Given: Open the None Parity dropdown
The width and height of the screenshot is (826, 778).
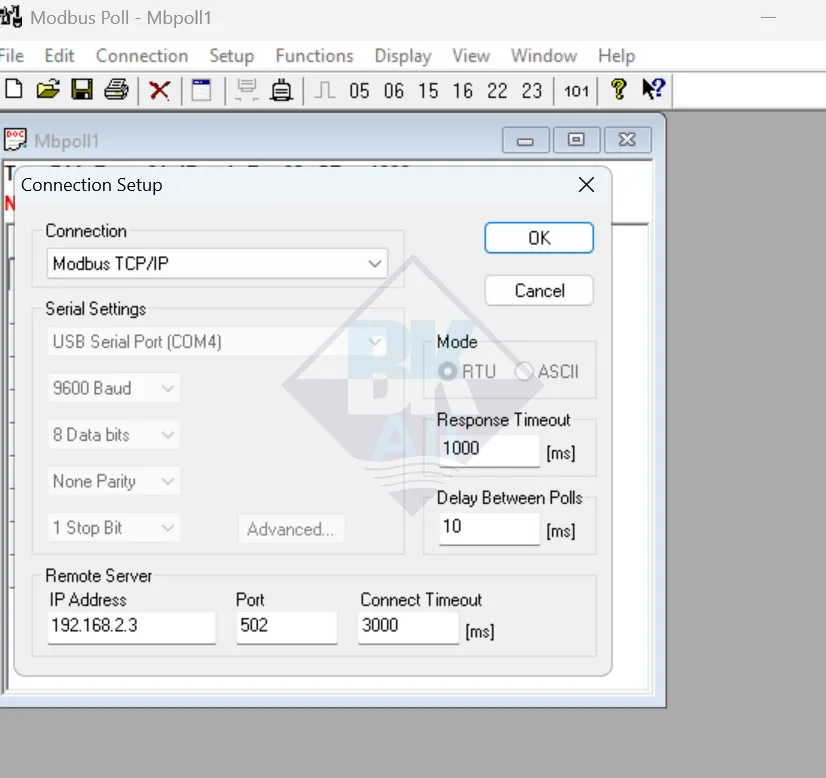Looking at the screenshot, I should click(113, 481).
